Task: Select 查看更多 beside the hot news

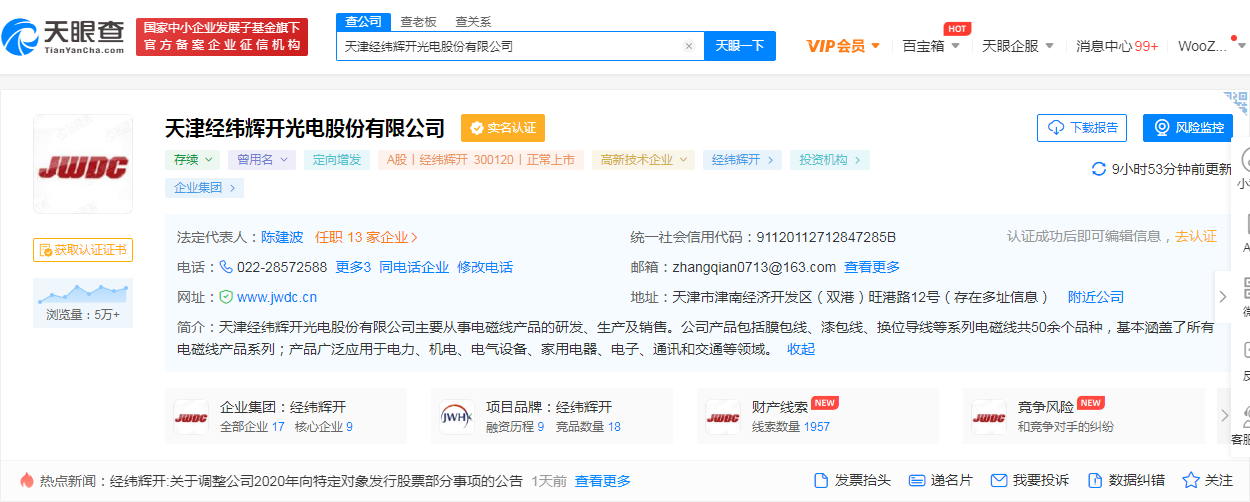Action: click(x=603, y=481)
